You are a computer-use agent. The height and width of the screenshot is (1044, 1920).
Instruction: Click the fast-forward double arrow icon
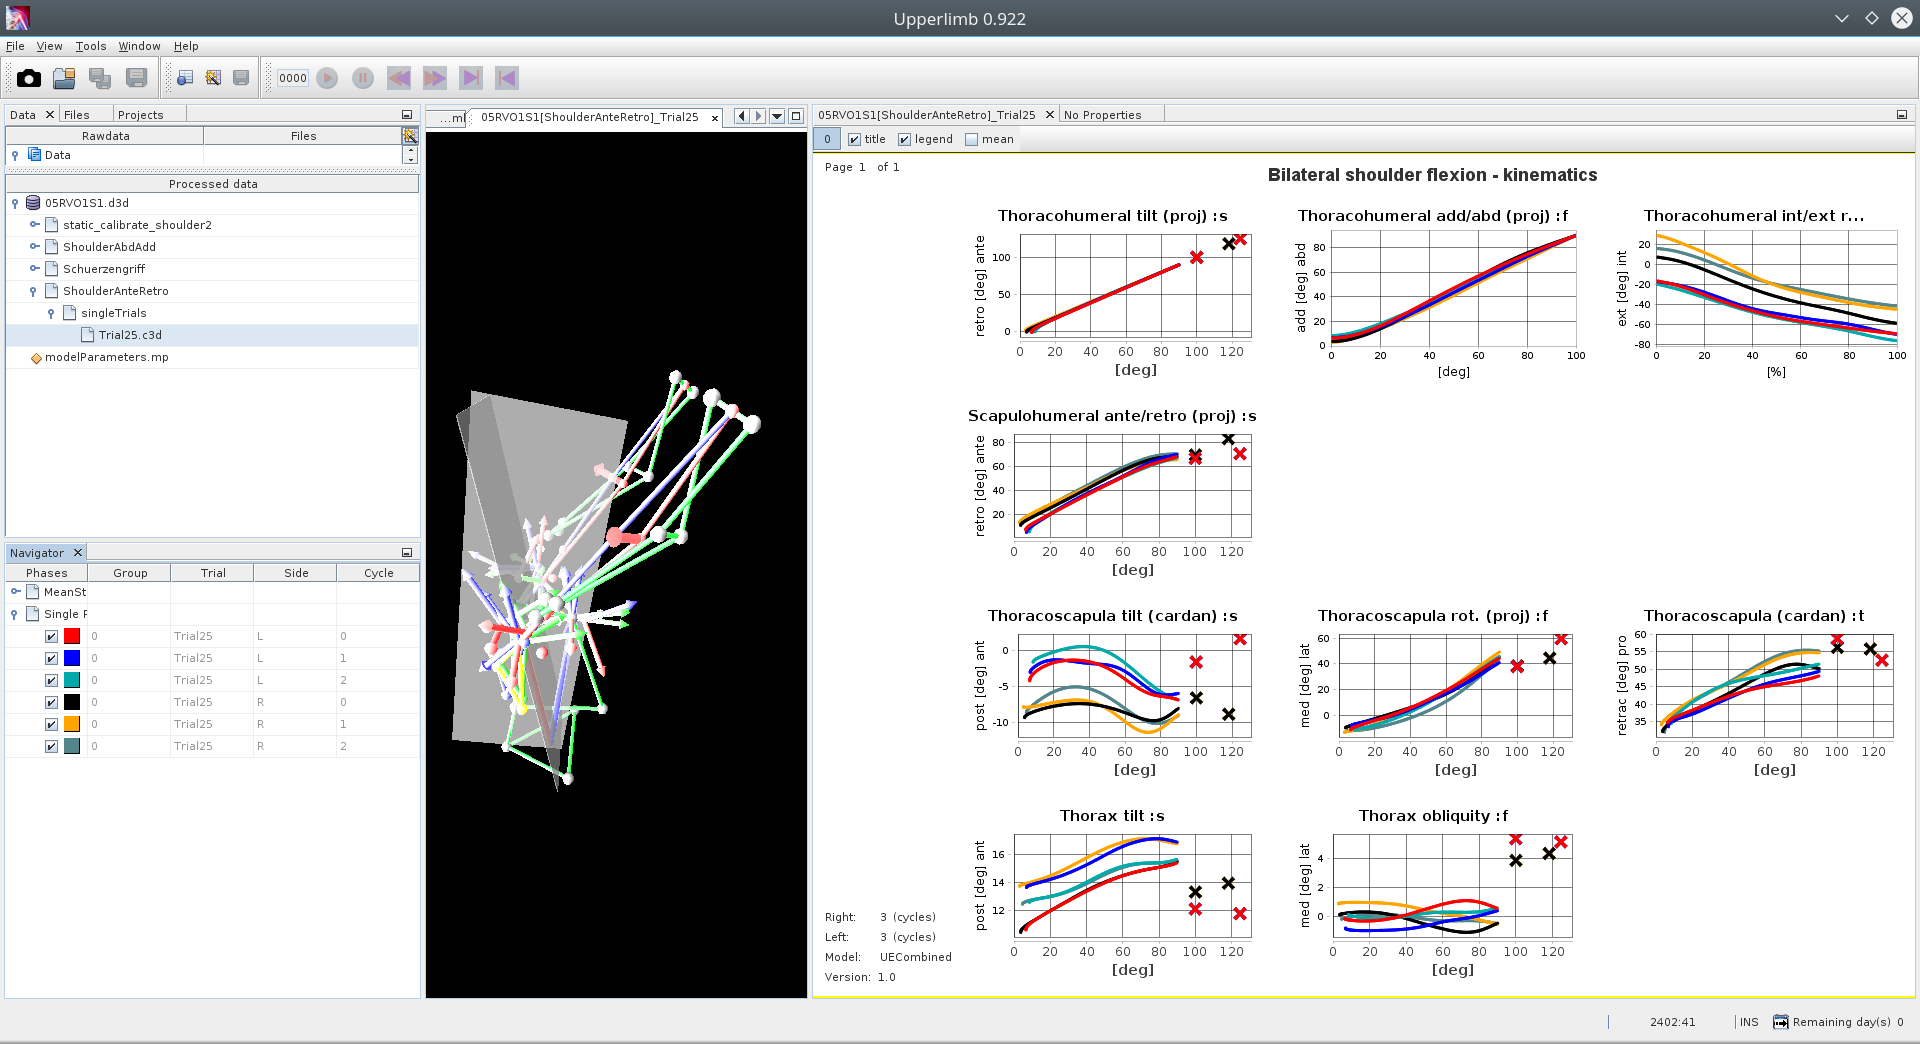pyautogui.click(x=434, y=78)
